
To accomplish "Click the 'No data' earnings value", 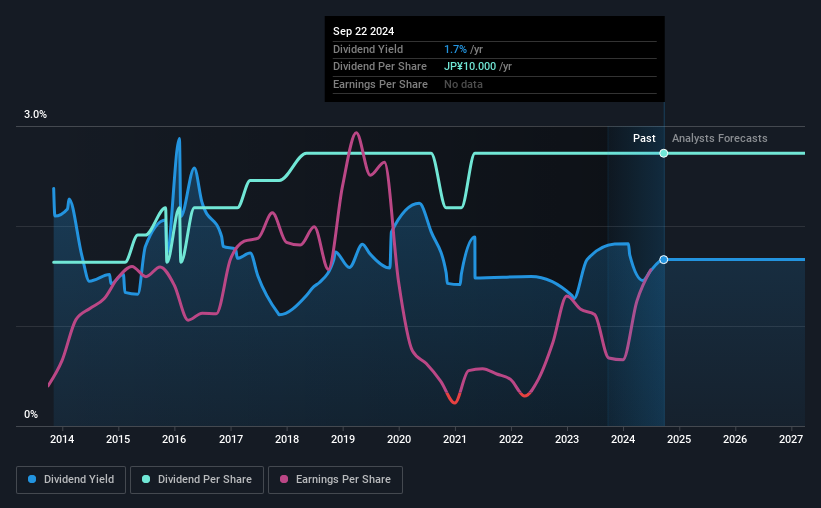I will click(463, 84).
